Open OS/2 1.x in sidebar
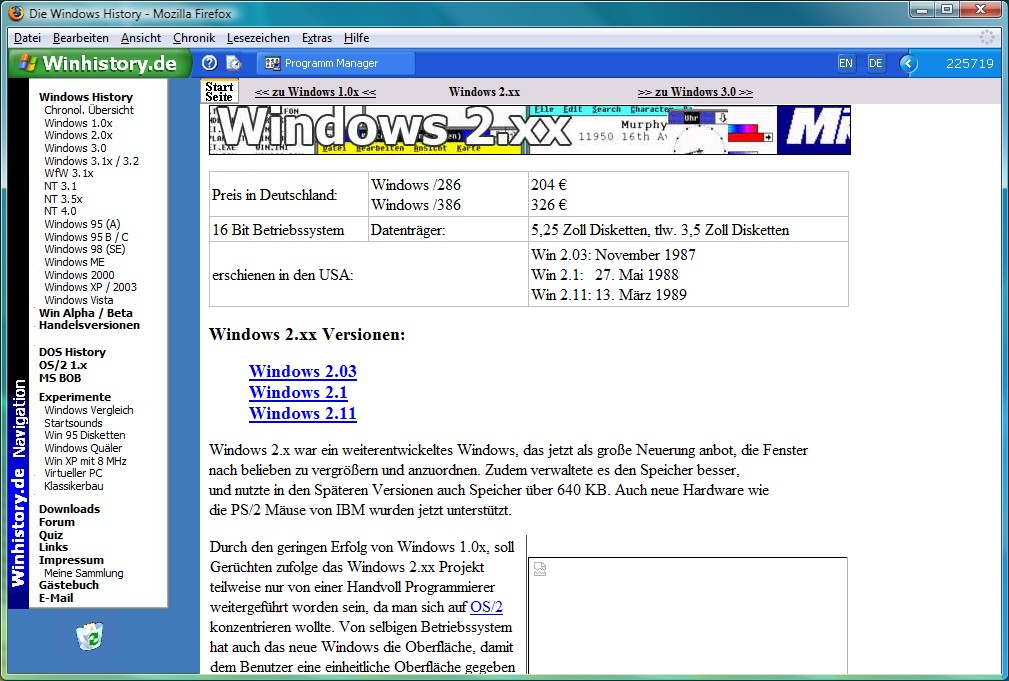Image resolution: width=1009 pixels, height=681 pixels. tap(62, 365)
